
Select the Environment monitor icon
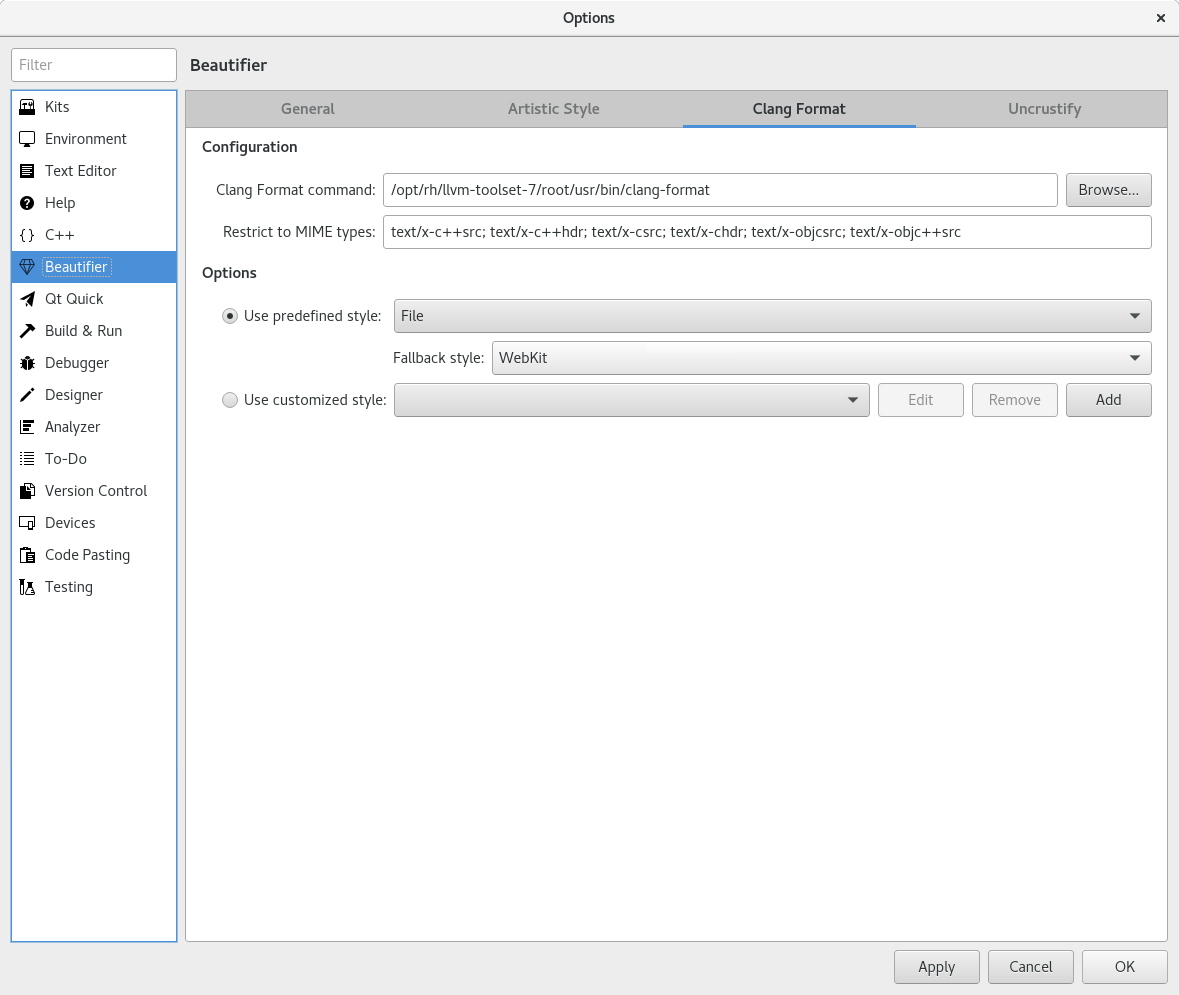27,139
